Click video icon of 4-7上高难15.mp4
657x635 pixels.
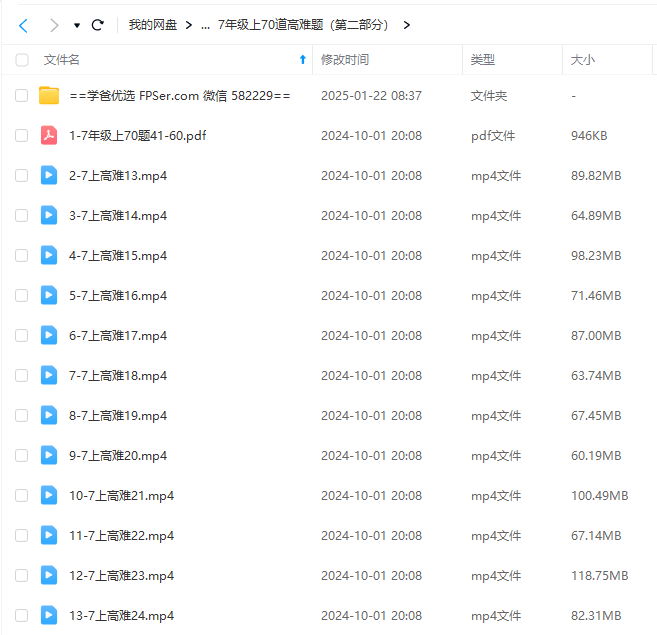[49, 255]
